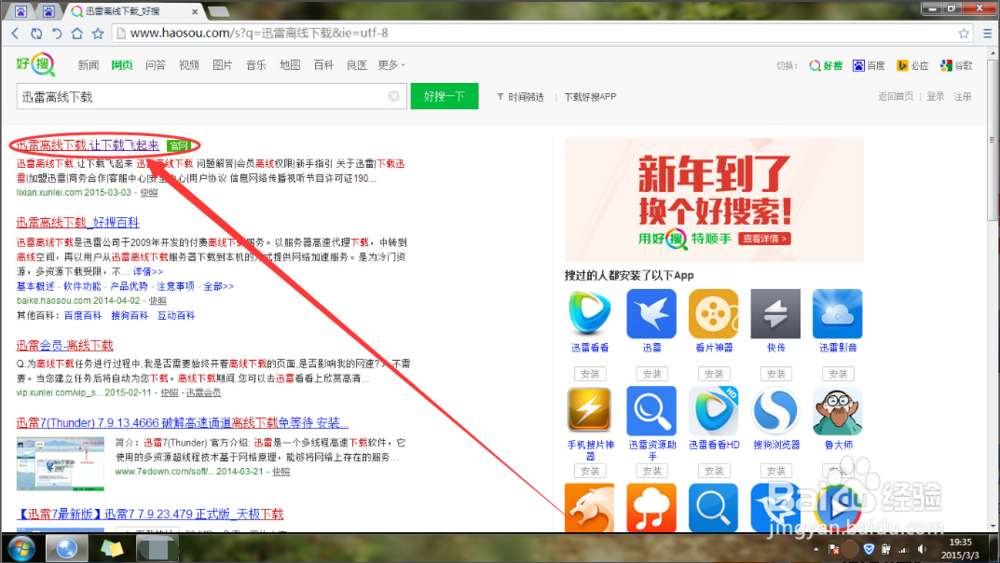Click the Haosou logo
The height and width of the screenshot is (563, 1000).
click(x=35, y=64)
